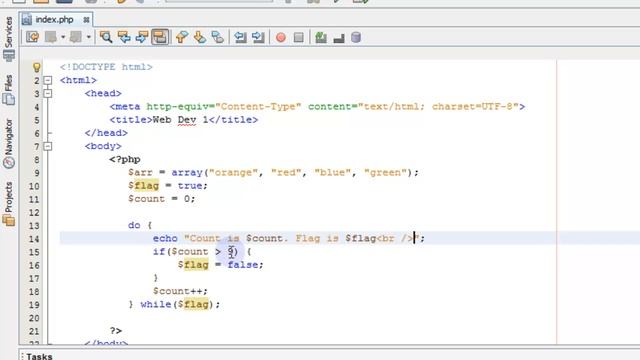
Task: Shift line right toolbar icon
Action: [x=258, y=37]
